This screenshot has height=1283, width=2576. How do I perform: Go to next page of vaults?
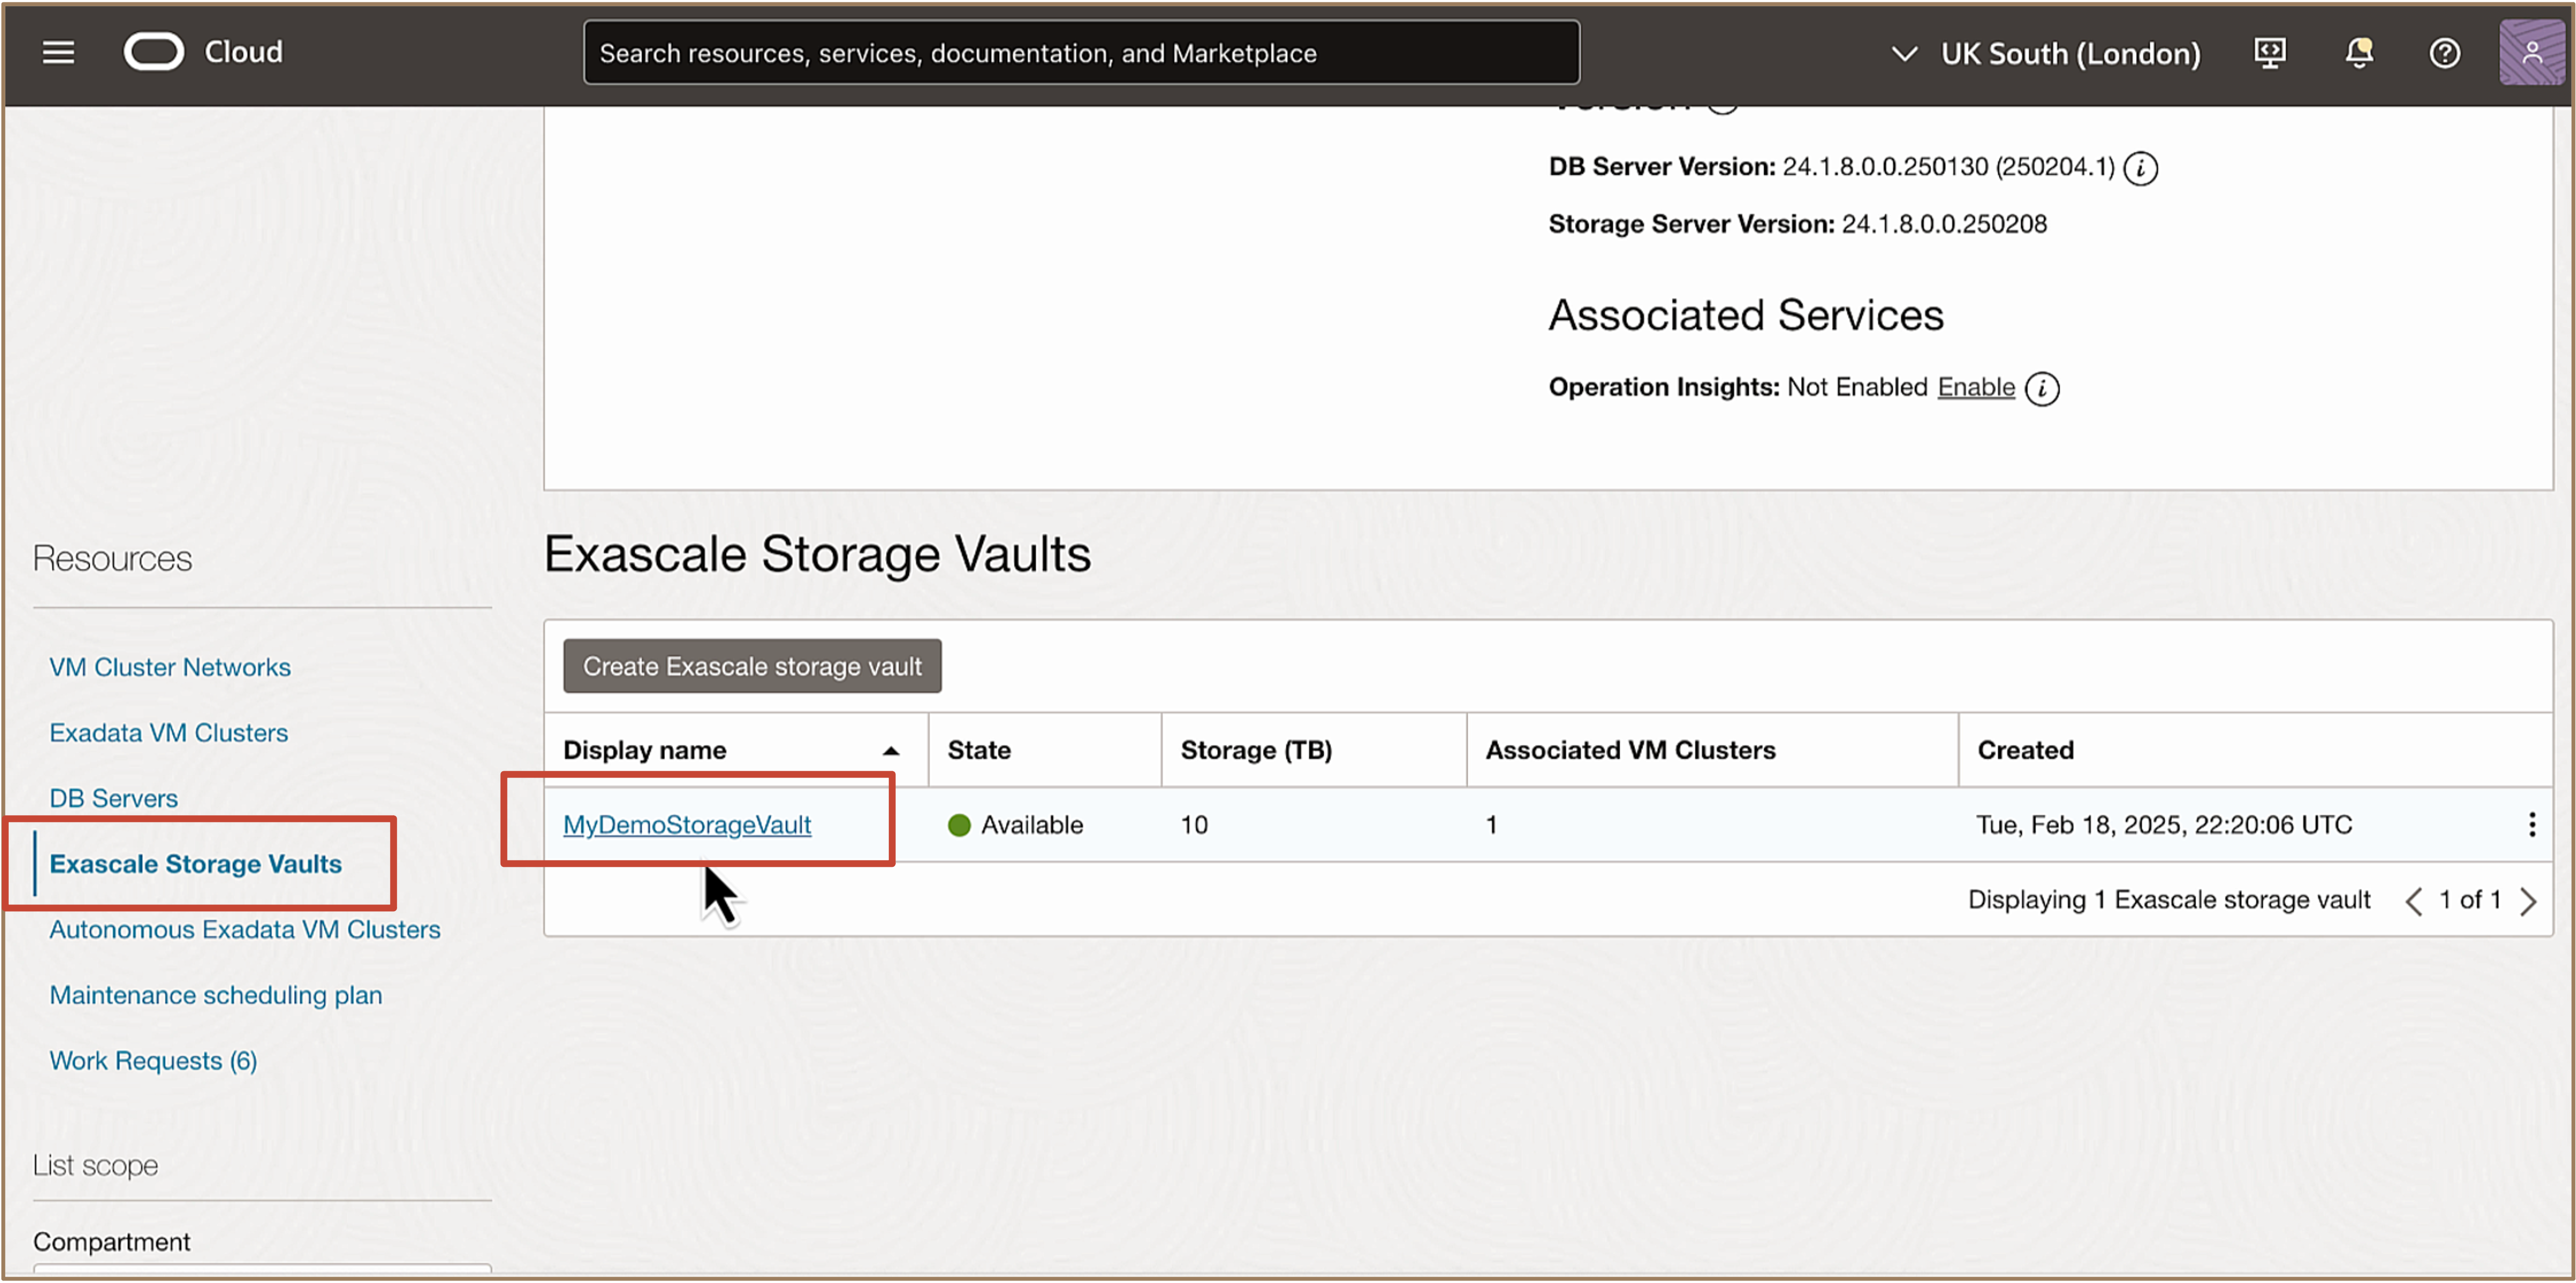tap(2528, 902)
